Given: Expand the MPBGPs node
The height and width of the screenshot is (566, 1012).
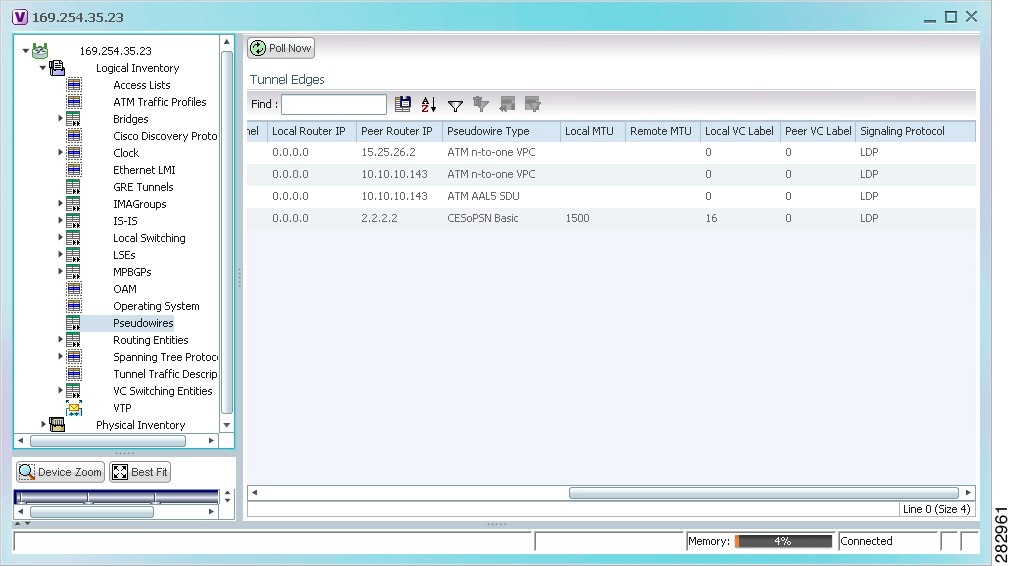Looking at the screenshot, I should (x=60, y=271).
